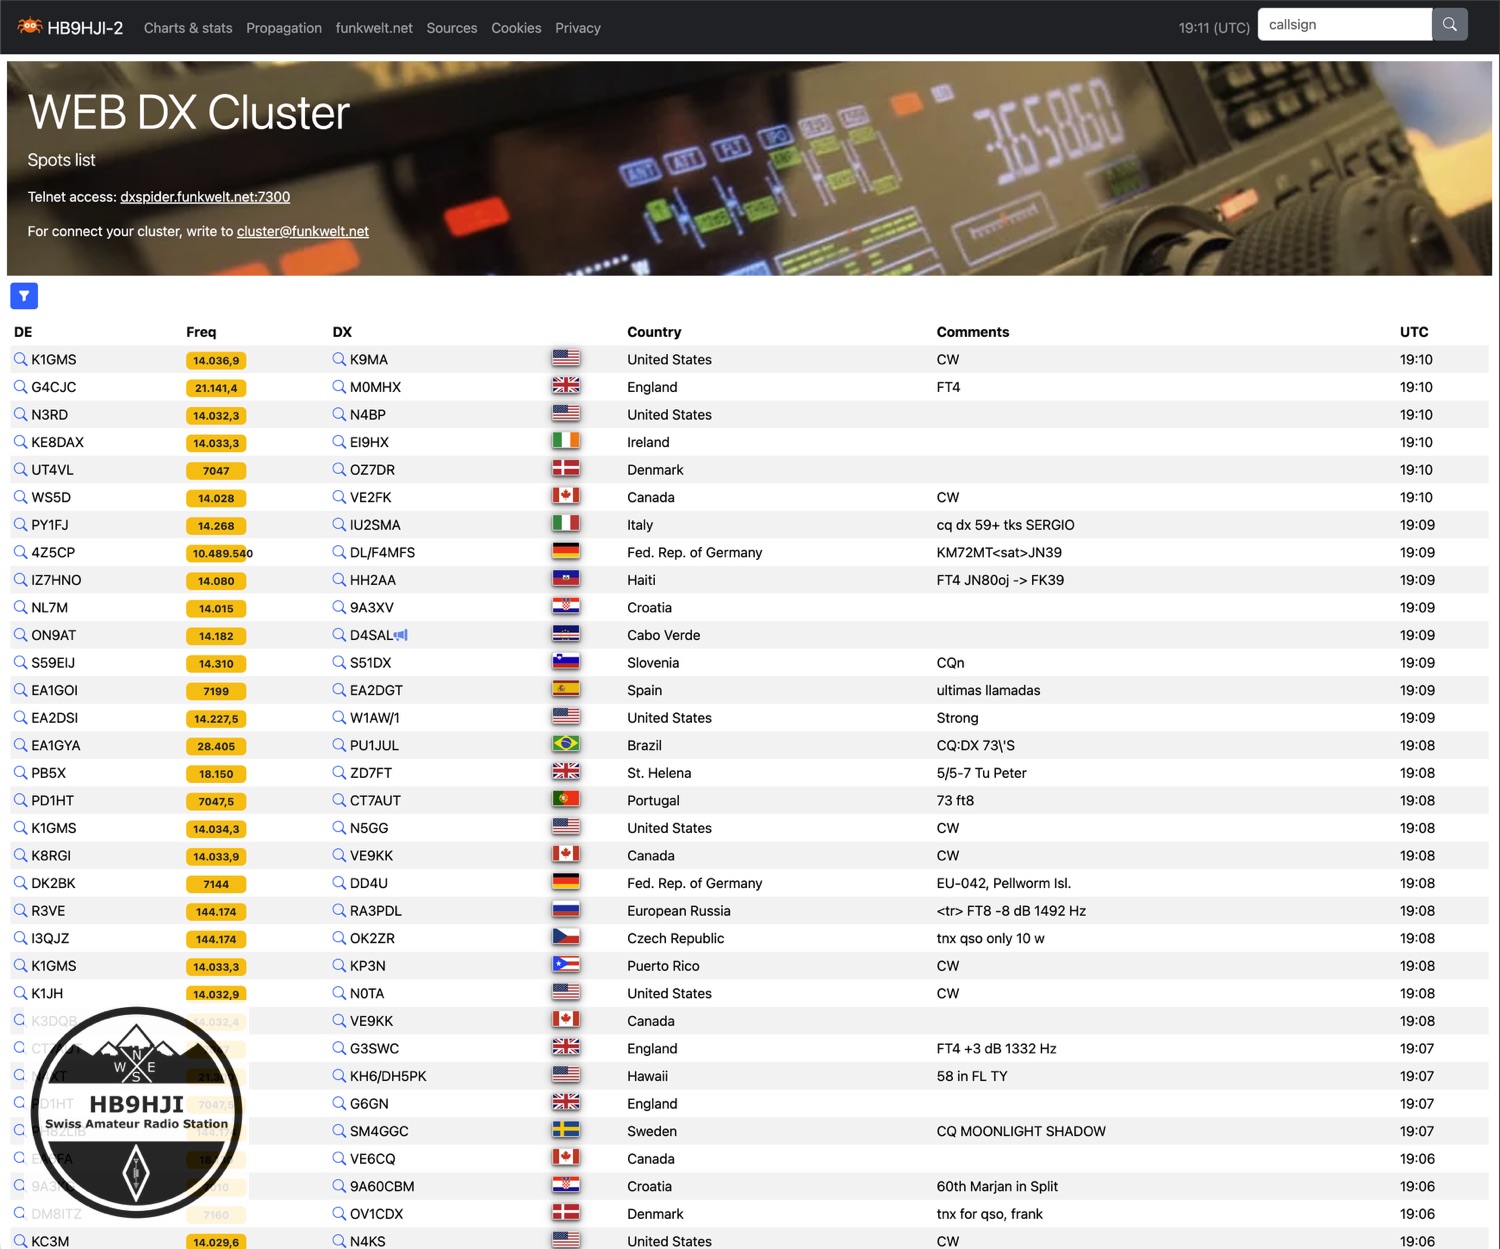Open the Sources nav item
The height and width of the screenshot is (1249, 1500).
[x=452, y=28]
